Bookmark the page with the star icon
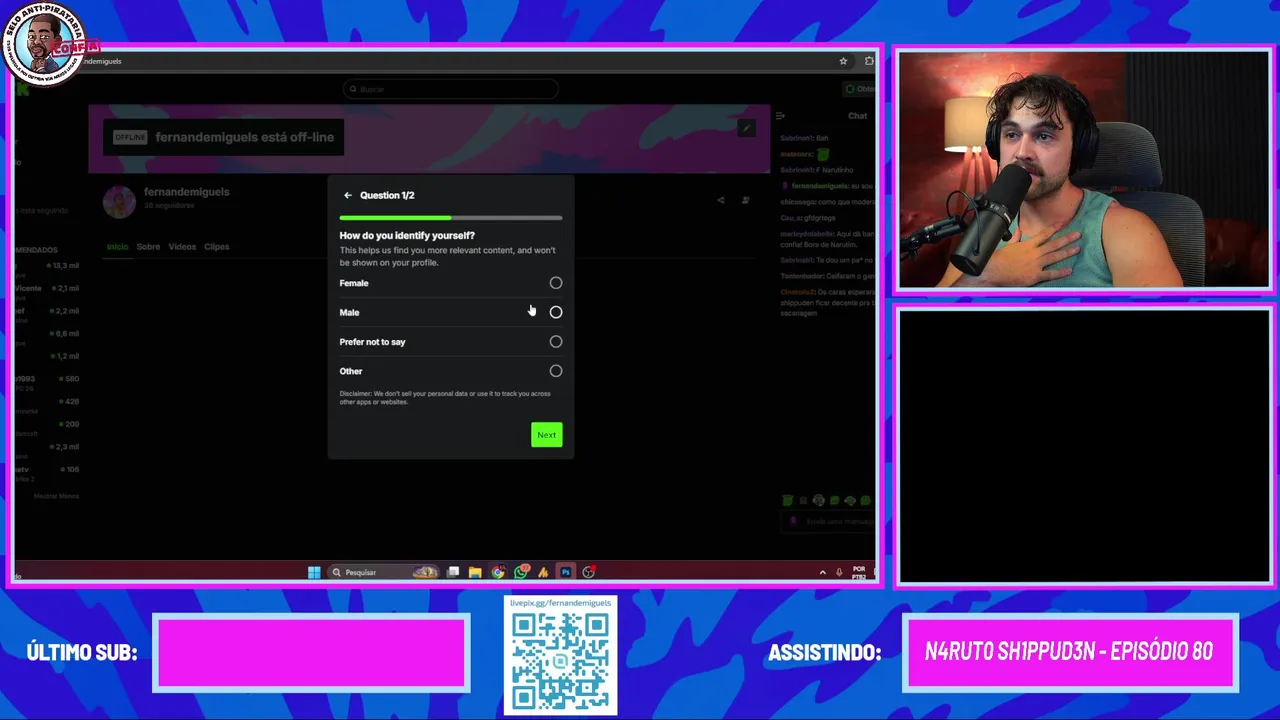 click(843, 61)
